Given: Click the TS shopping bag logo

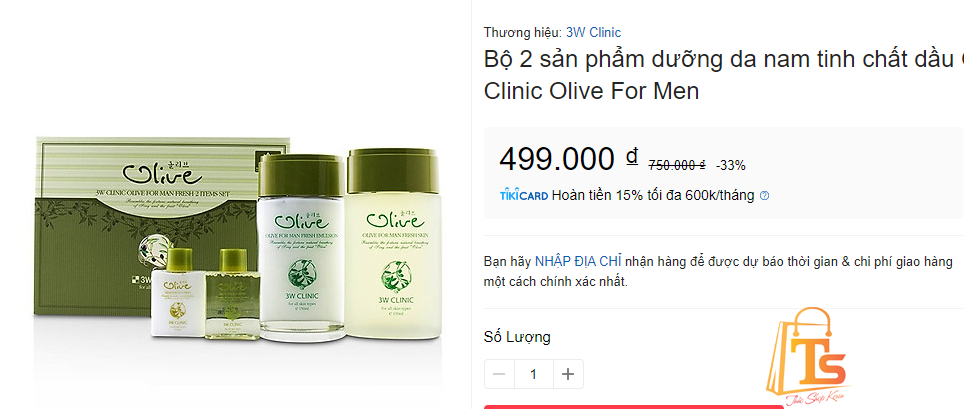Looking at the screenshot, I should [x=807, y=357].
